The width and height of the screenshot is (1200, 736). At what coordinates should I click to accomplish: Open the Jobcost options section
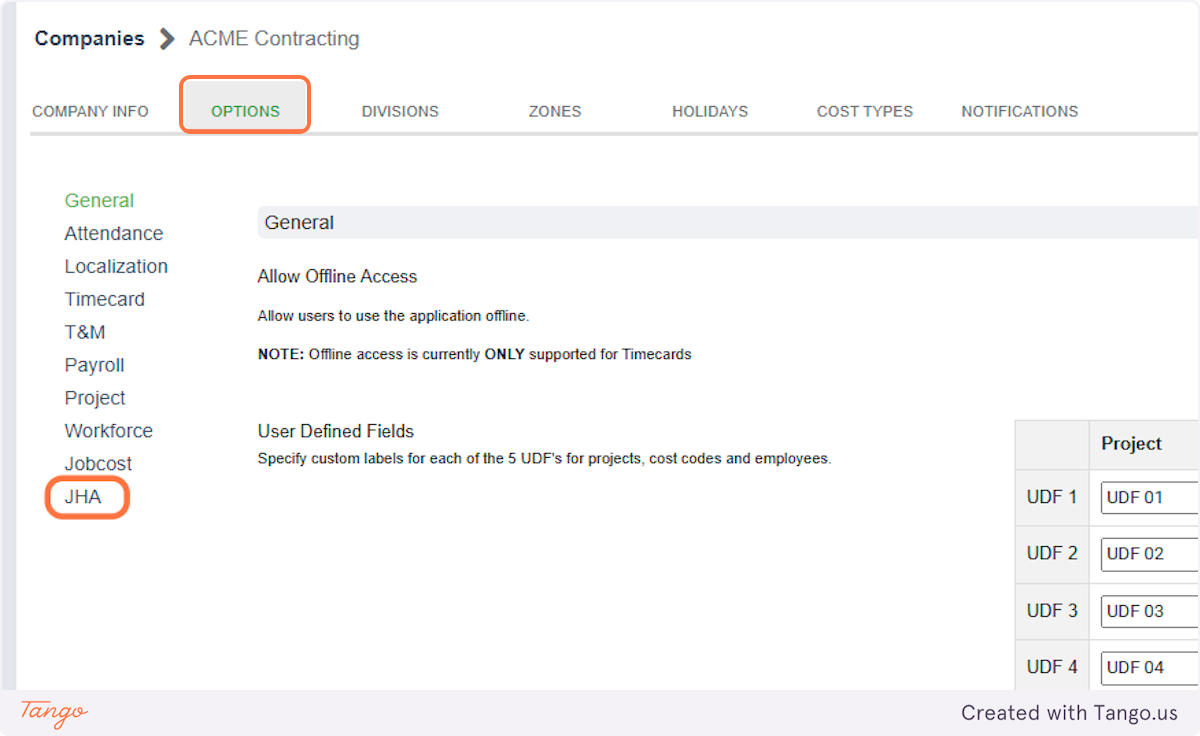pyautogui.click(x=98, y=464)
